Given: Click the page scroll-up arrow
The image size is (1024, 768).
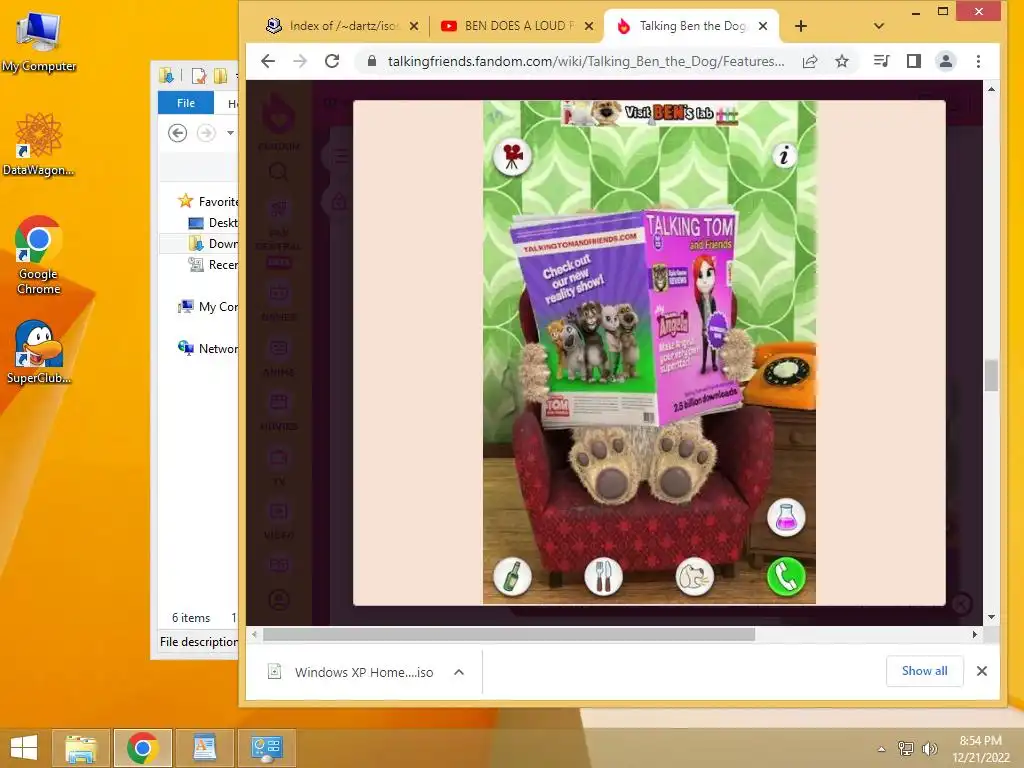Looking at the screenshot, I should (991, 89).
